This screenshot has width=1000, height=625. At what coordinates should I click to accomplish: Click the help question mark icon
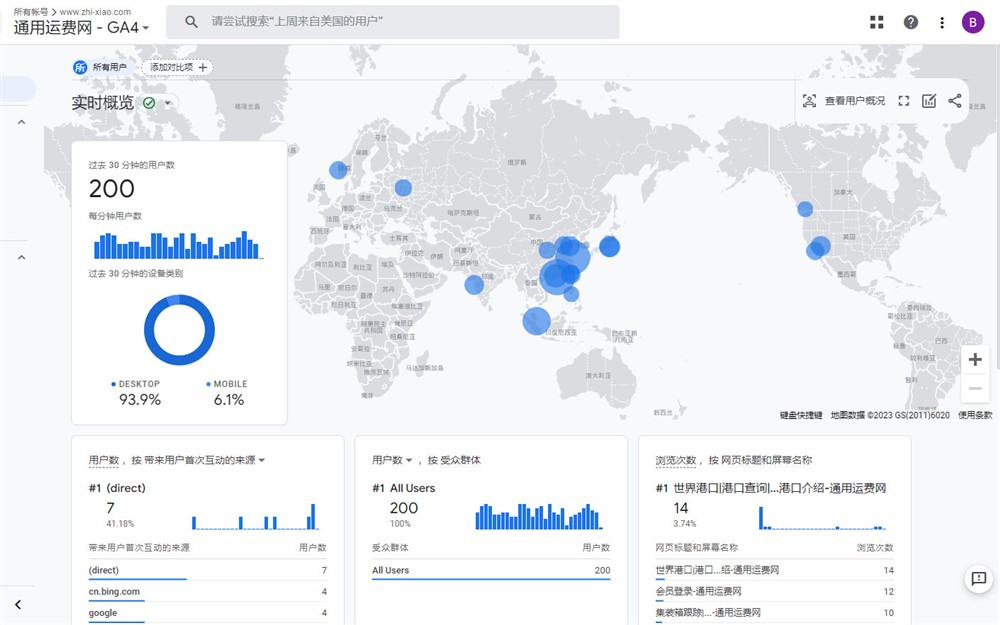coord(910,22)
